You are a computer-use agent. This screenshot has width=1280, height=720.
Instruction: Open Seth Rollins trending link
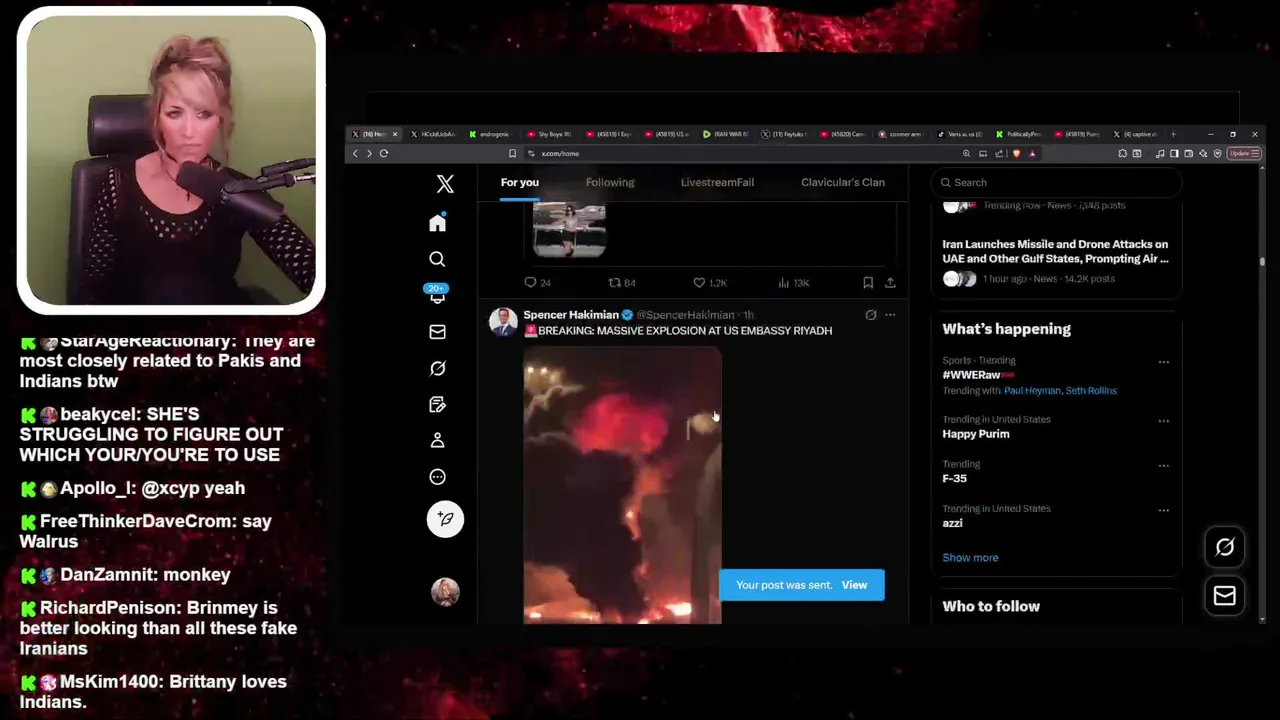1091,391
